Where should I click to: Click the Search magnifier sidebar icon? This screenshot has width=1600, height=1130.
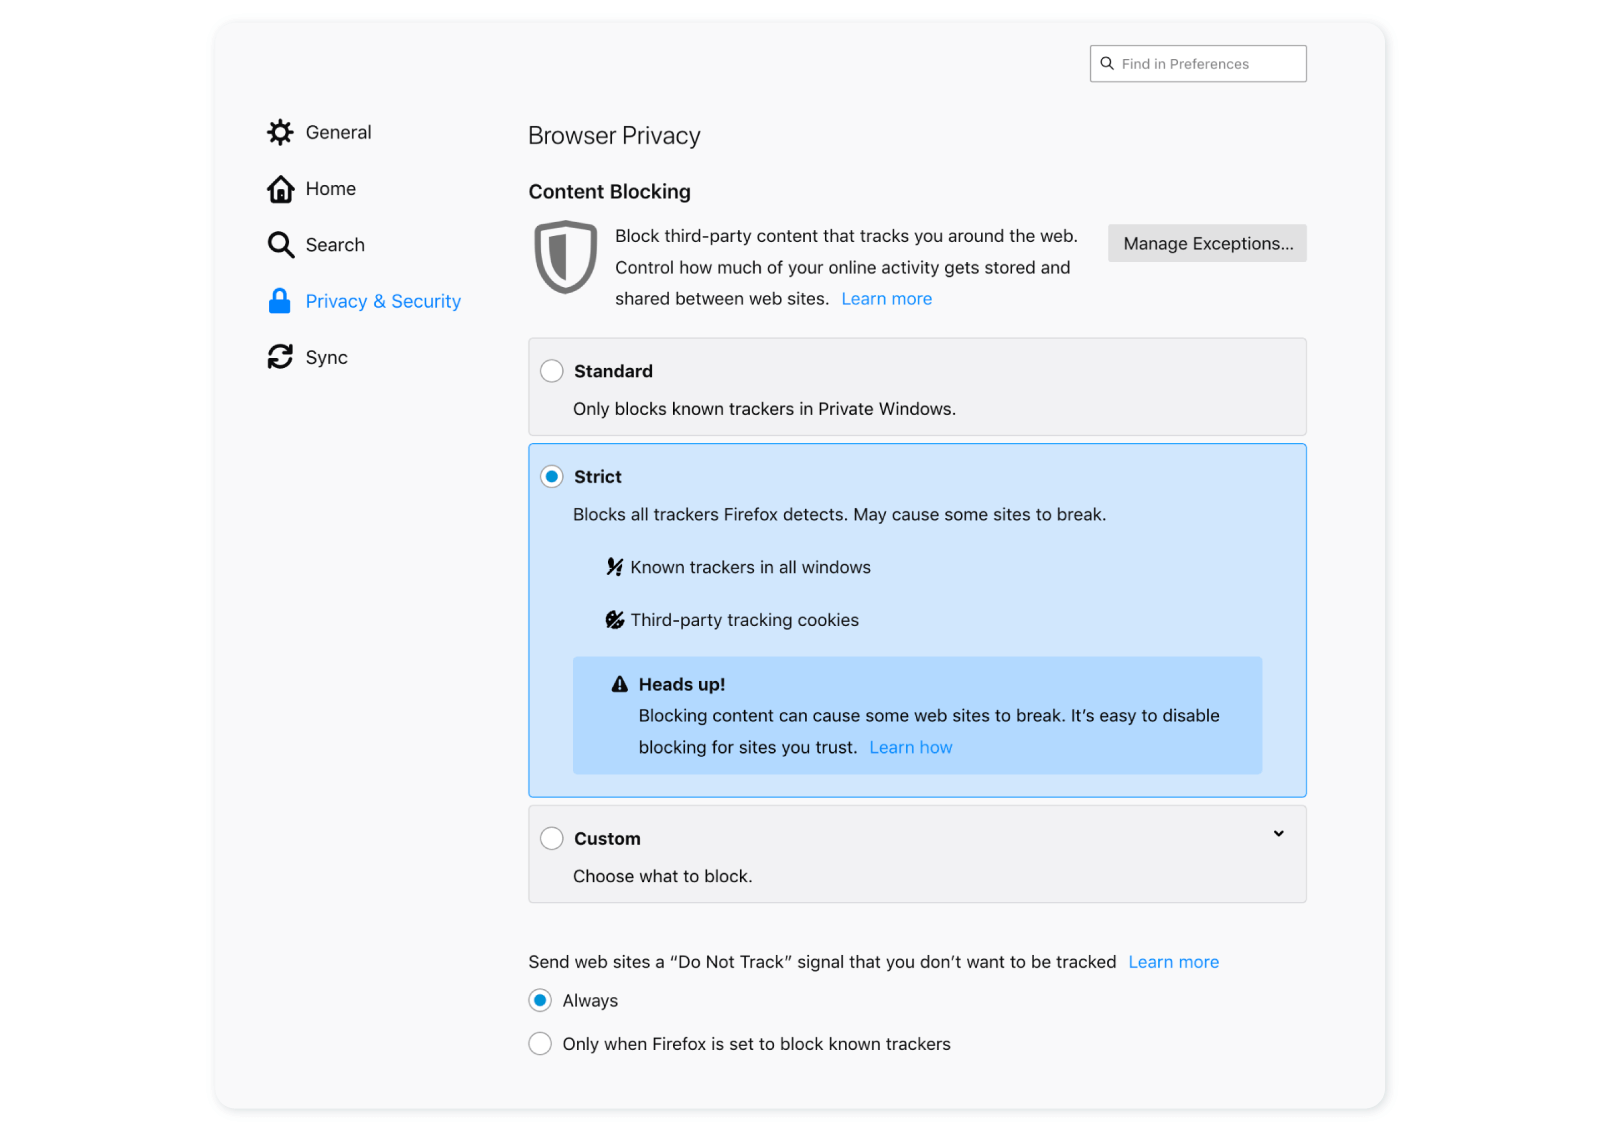(x=280, y=245)
